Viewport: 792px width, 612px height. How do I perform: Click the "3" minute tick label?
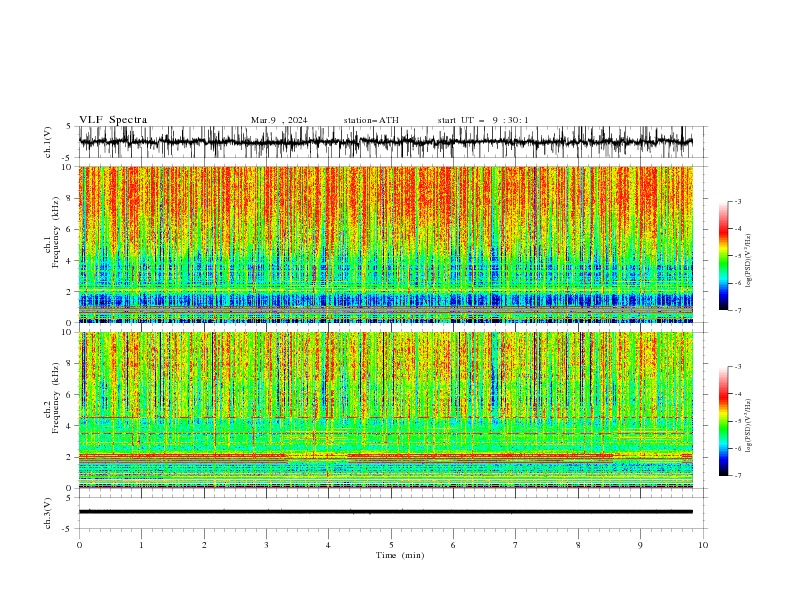266,545
